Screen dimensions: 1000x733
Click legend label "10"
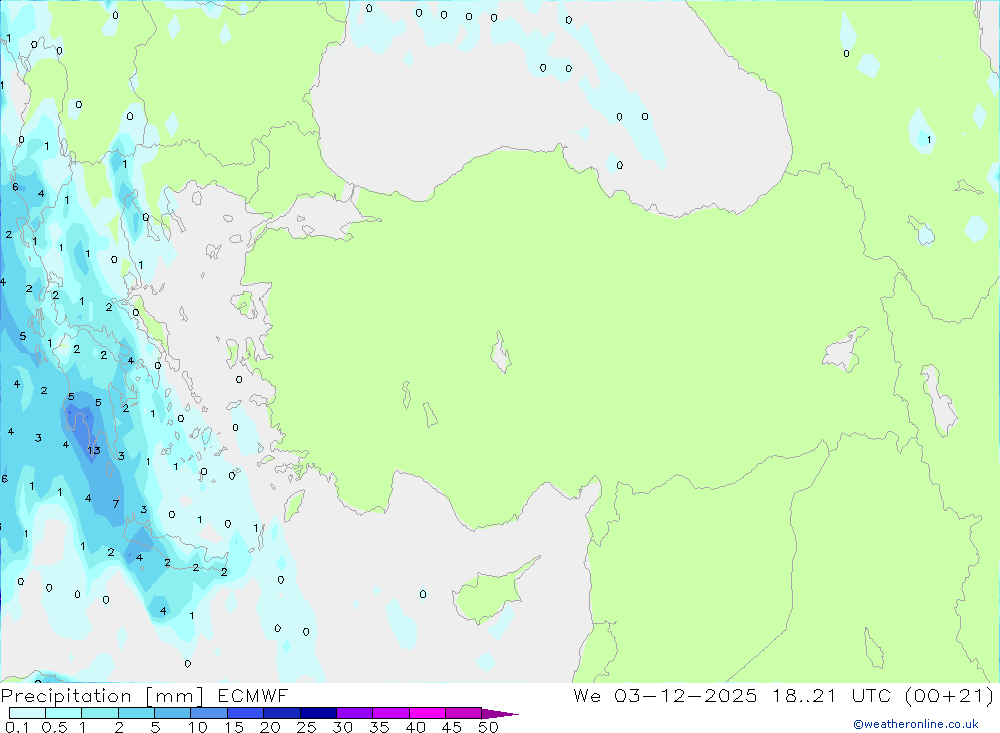point(198,727)
